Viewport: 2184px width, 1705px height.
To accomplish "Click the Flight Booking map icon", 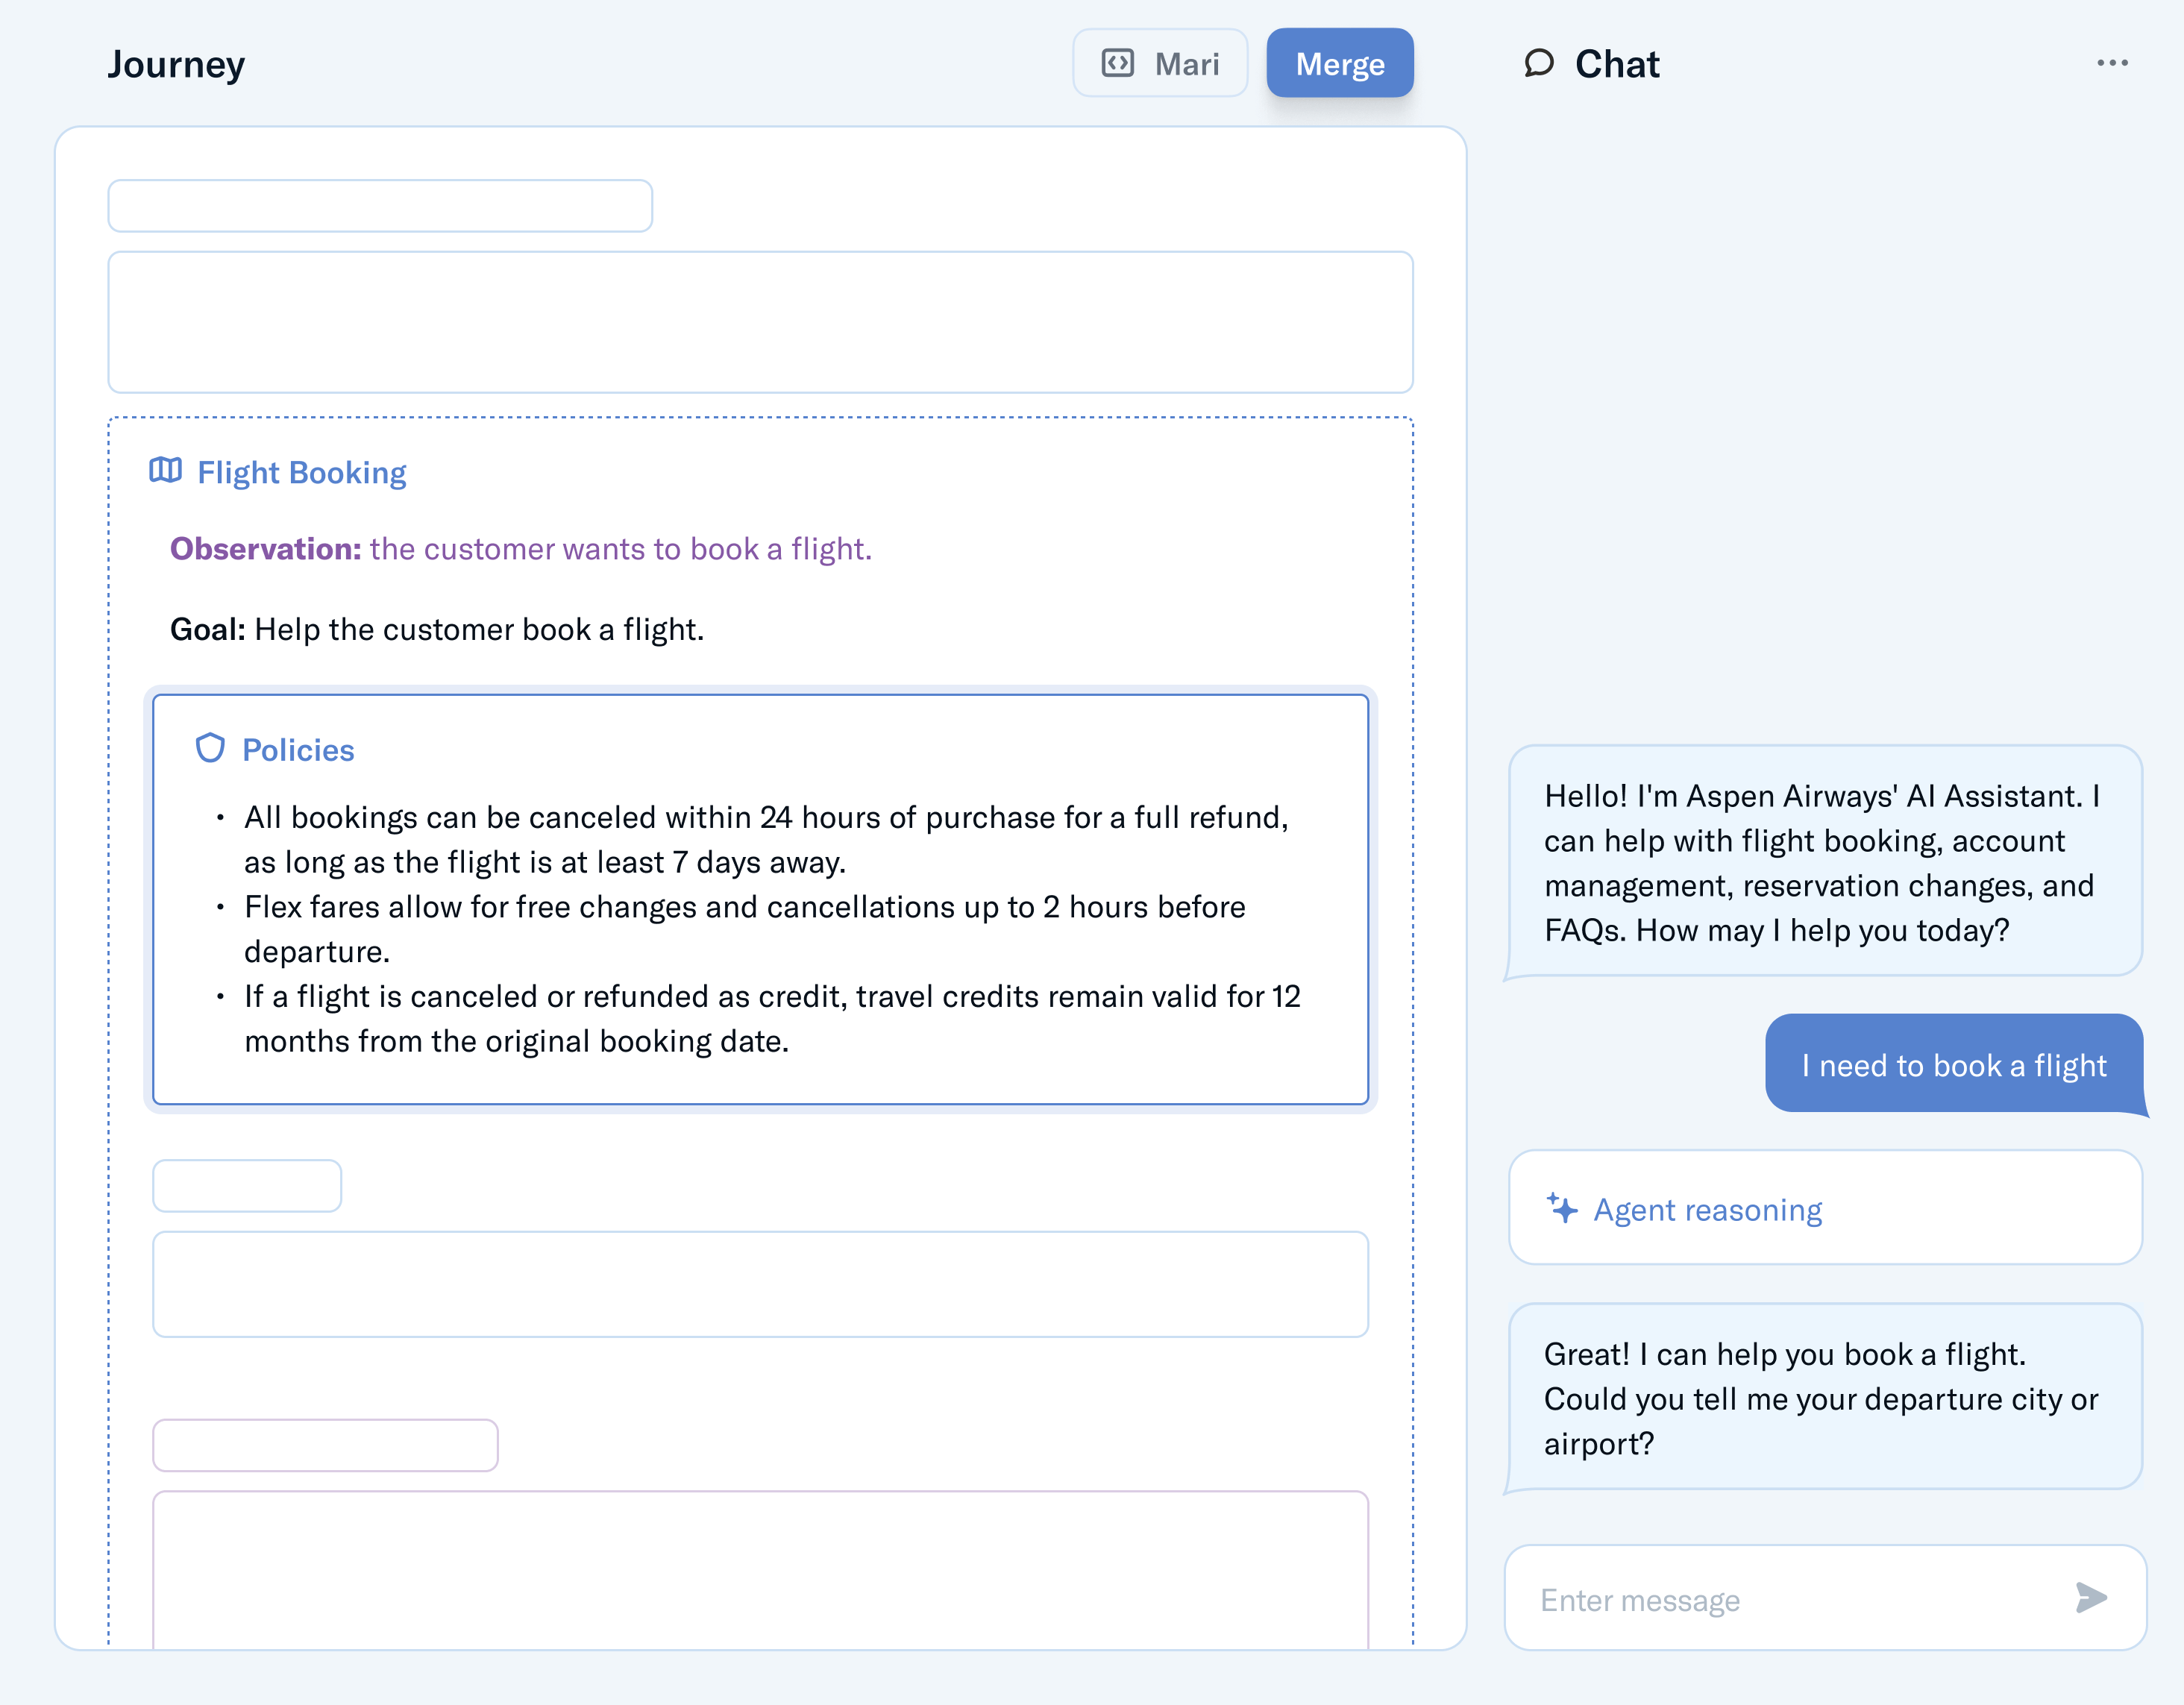I will click(165, 471).
